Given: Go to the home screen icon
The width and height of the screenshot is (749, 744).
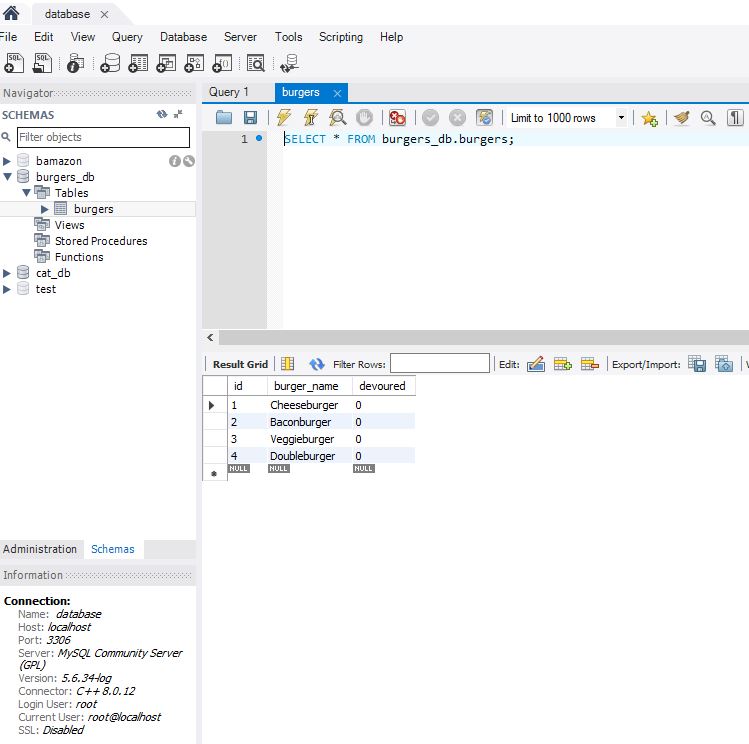Looking at the screenshot, I should [11, 13].
